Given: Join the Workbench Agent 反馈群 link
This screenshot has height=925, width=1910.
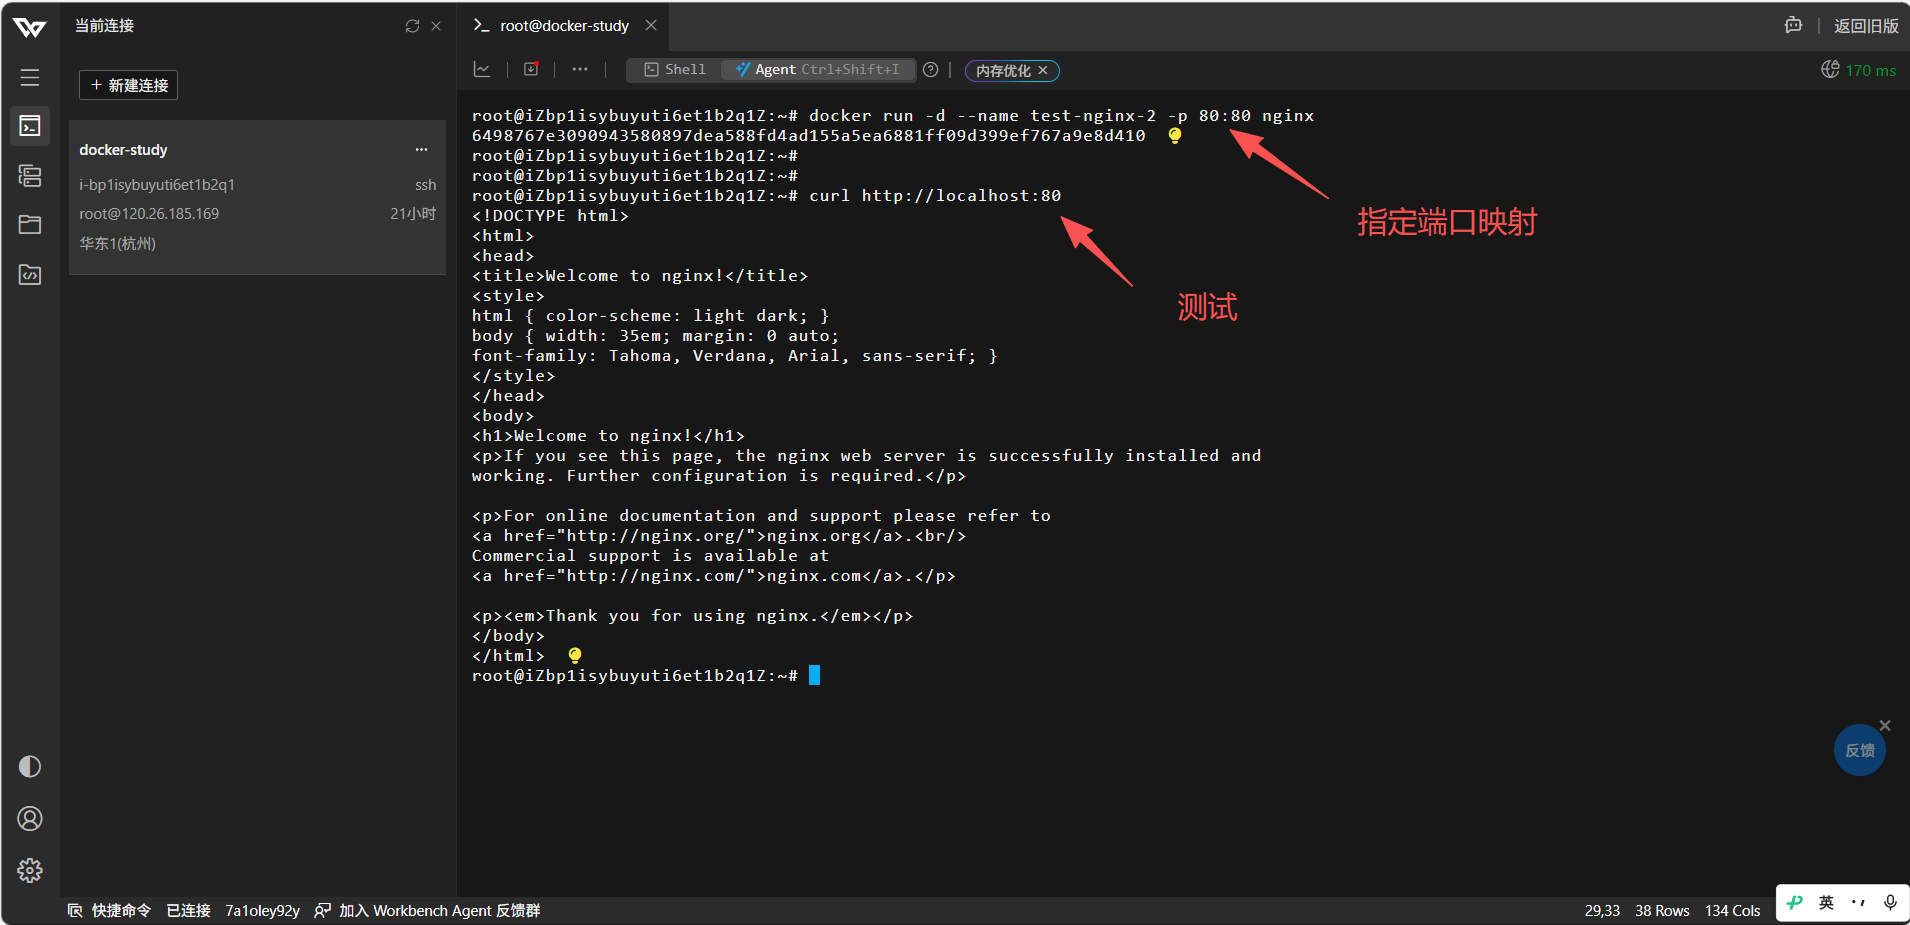Looking at the screenshot, I should pyautogui.click(x=427, y=910).
